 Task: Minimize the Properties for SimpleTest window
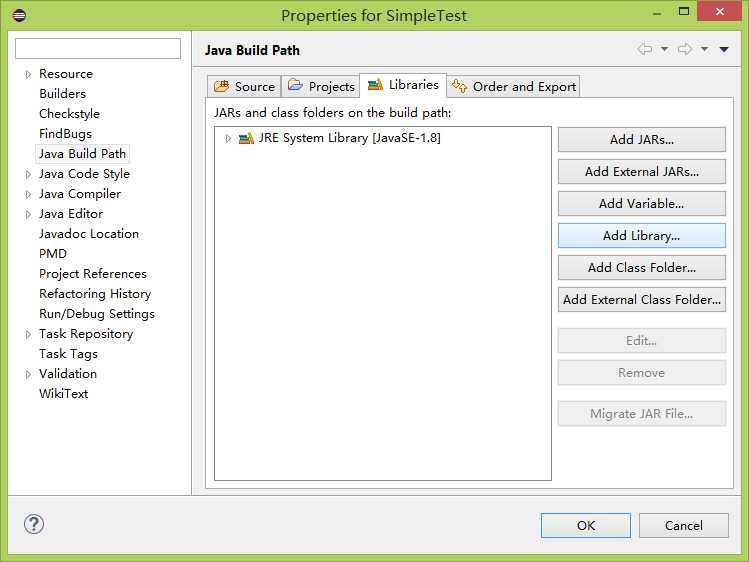click(x=657, y=13)
